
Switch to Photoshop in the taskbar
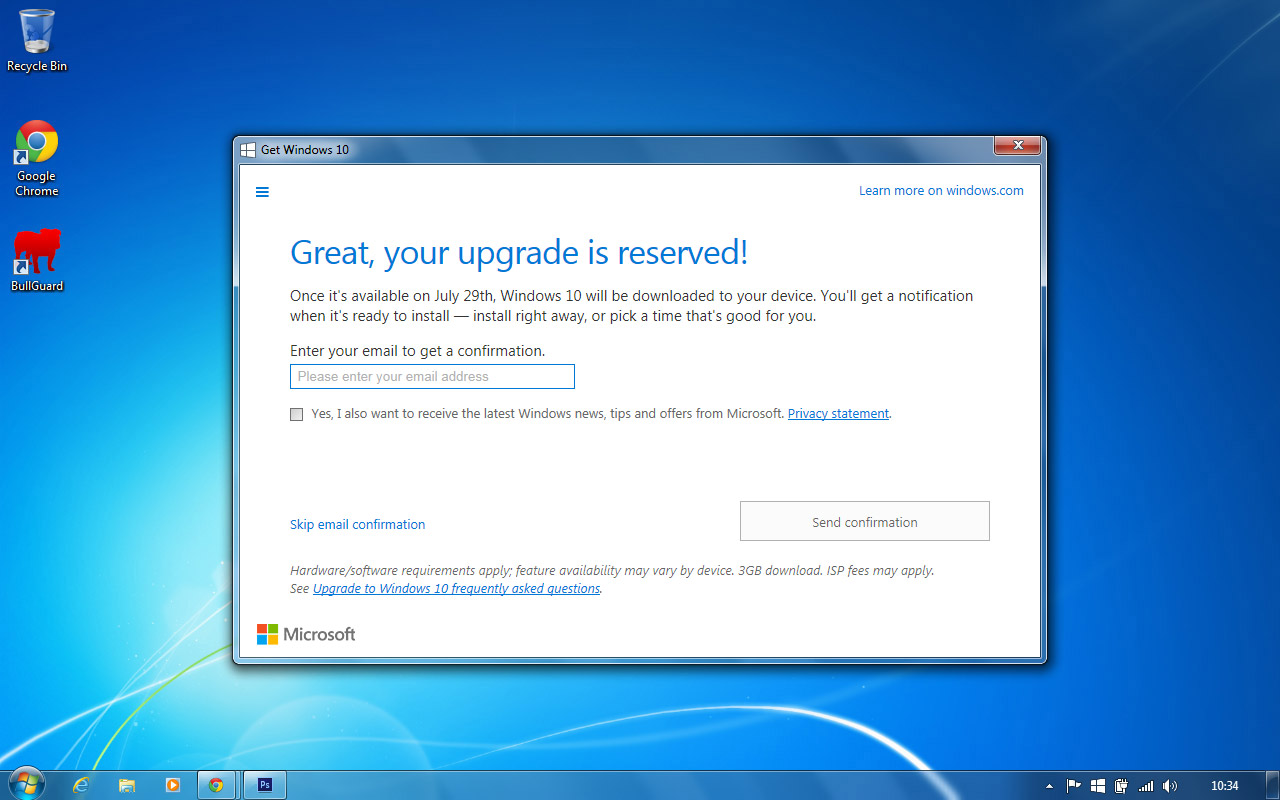click(265, 785)
